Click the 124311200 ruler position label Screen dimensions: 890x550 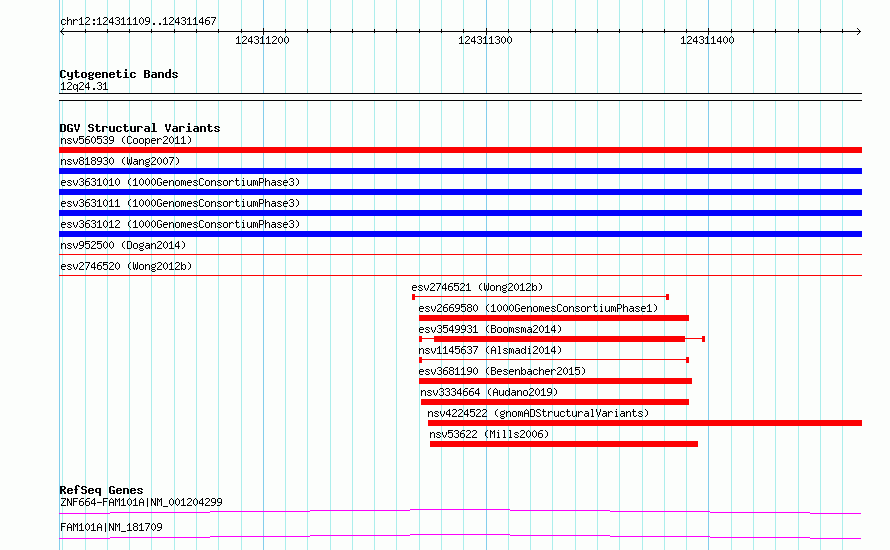(262, 40)
